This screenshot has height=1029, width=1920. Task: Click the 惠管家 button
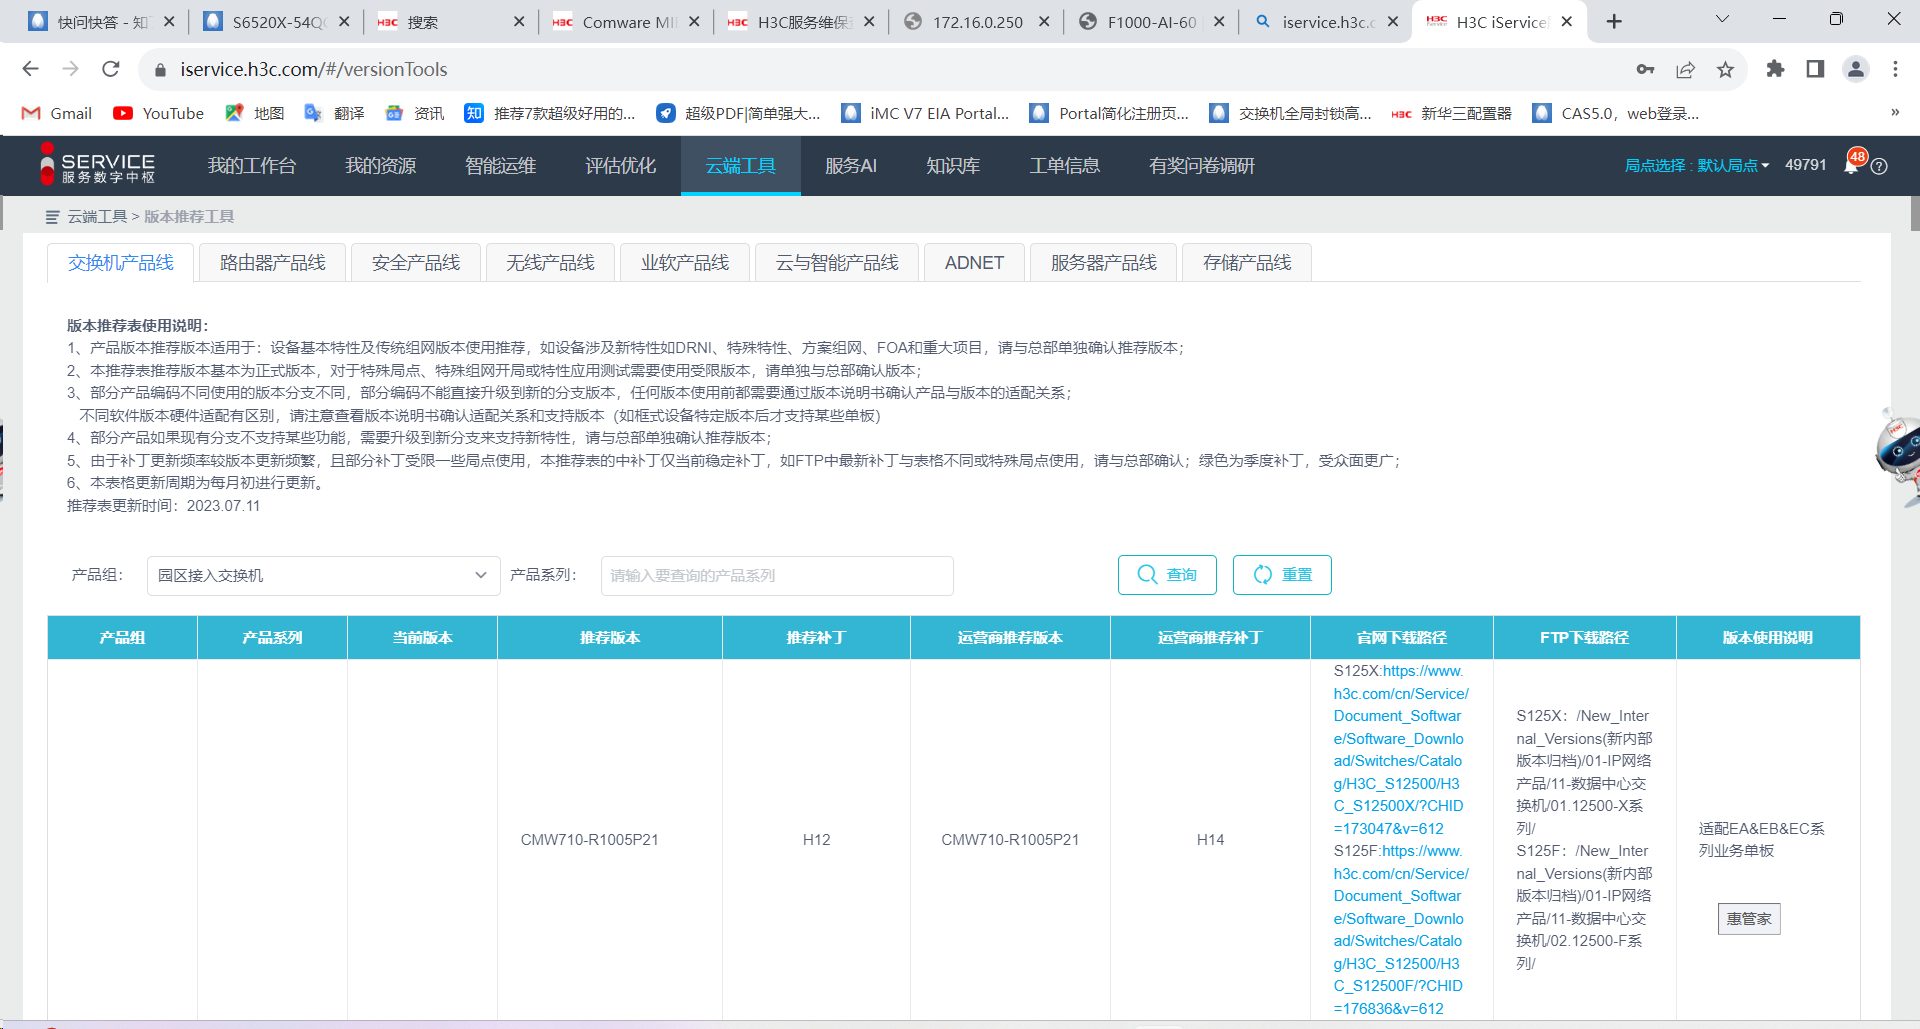click(x=1749, y=919)
